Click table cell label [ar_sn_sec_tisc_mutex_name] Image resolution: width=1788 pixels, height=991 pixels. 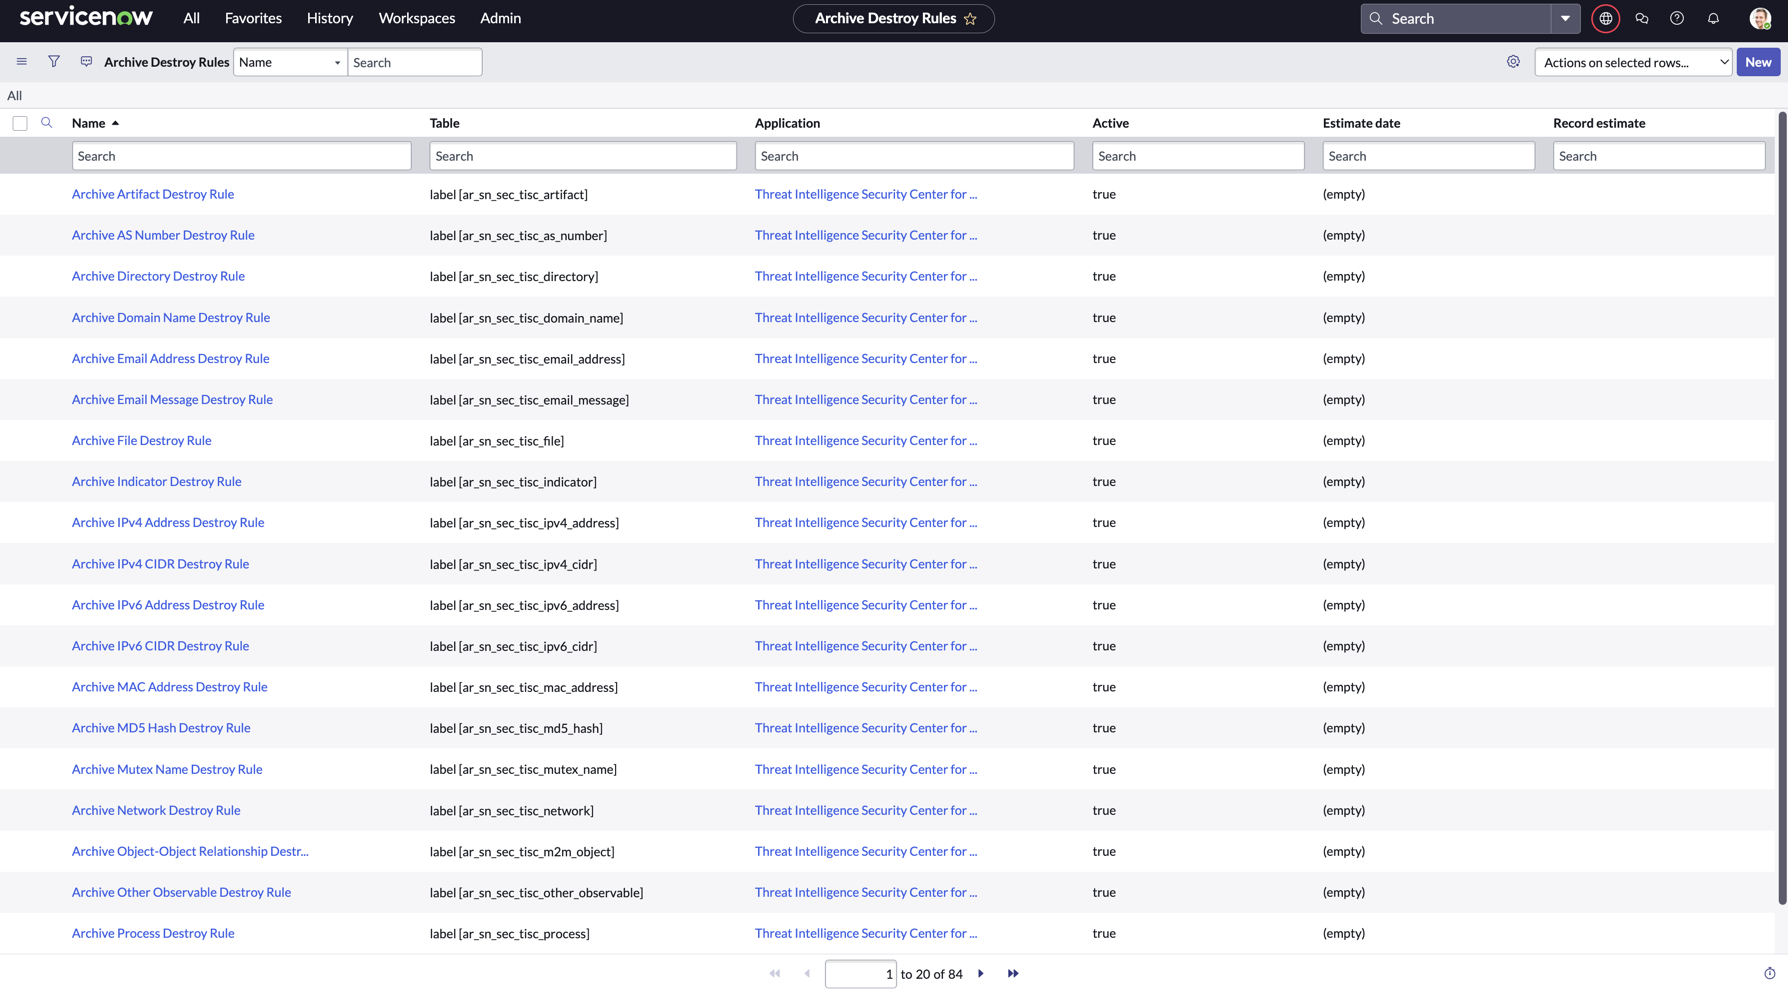click(x=523, y=769)
